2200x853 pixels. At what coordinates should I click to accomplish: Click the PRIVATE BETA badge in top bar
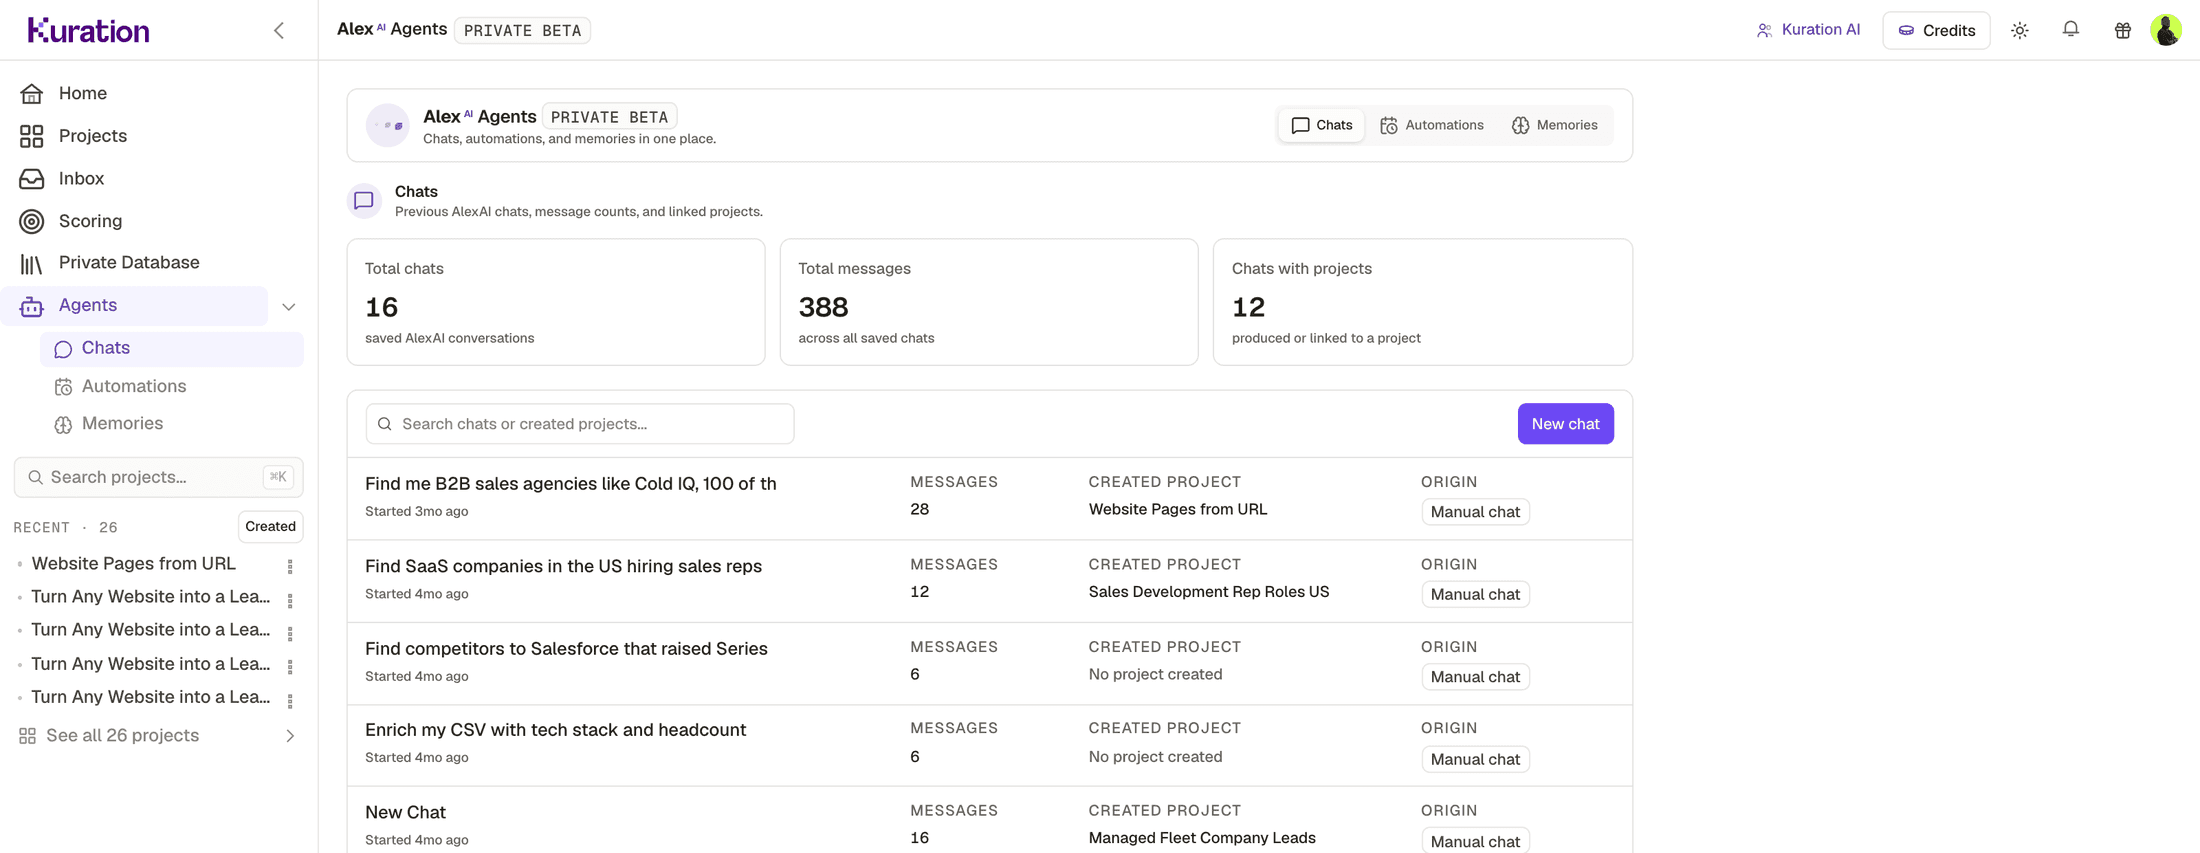(522, 30)
